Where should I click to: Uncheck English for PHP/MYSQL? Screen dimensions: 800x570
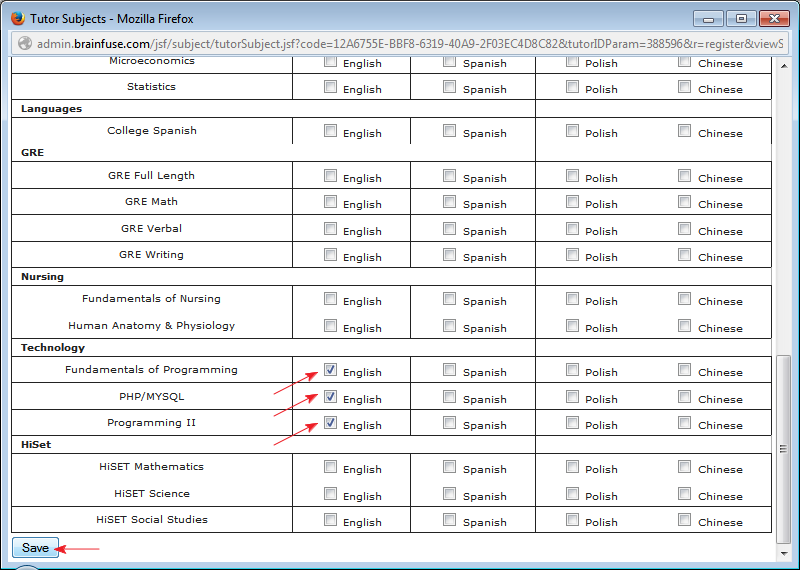click(331, 396)
